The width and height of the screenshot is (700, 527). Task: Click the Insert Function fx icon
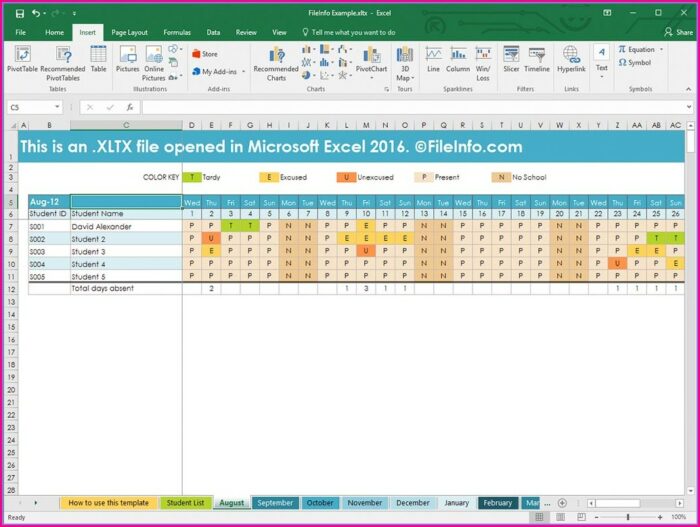tap(130, 107)
